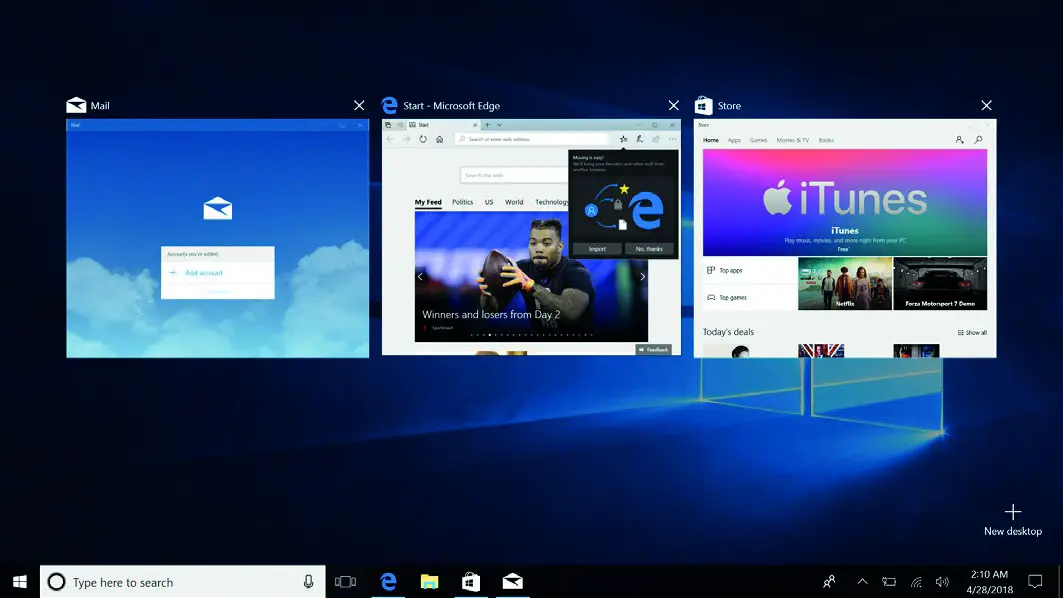Open Microsoft Edge from the taskbar
This screenshot has width=1063, height=598.
tap(388, 582)
